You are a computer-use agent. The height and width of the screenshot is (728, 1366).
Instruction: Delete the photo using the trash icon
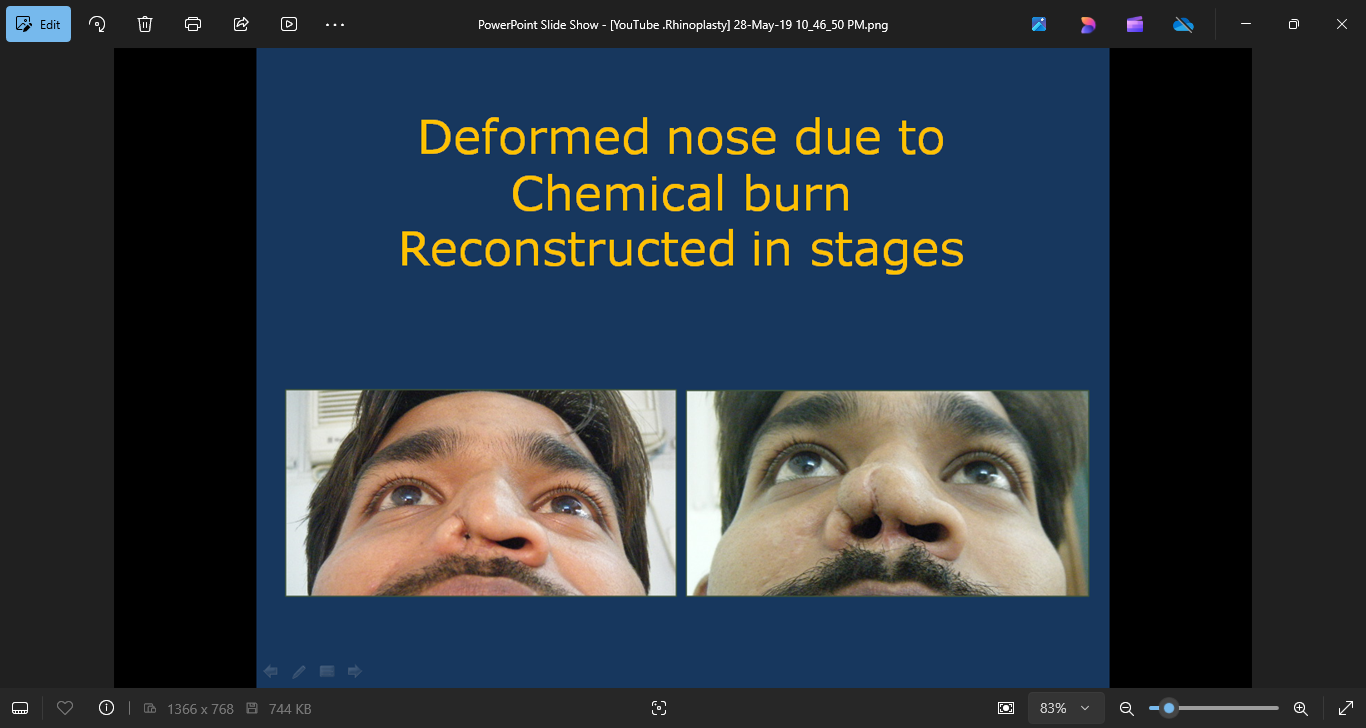point(145,24)
